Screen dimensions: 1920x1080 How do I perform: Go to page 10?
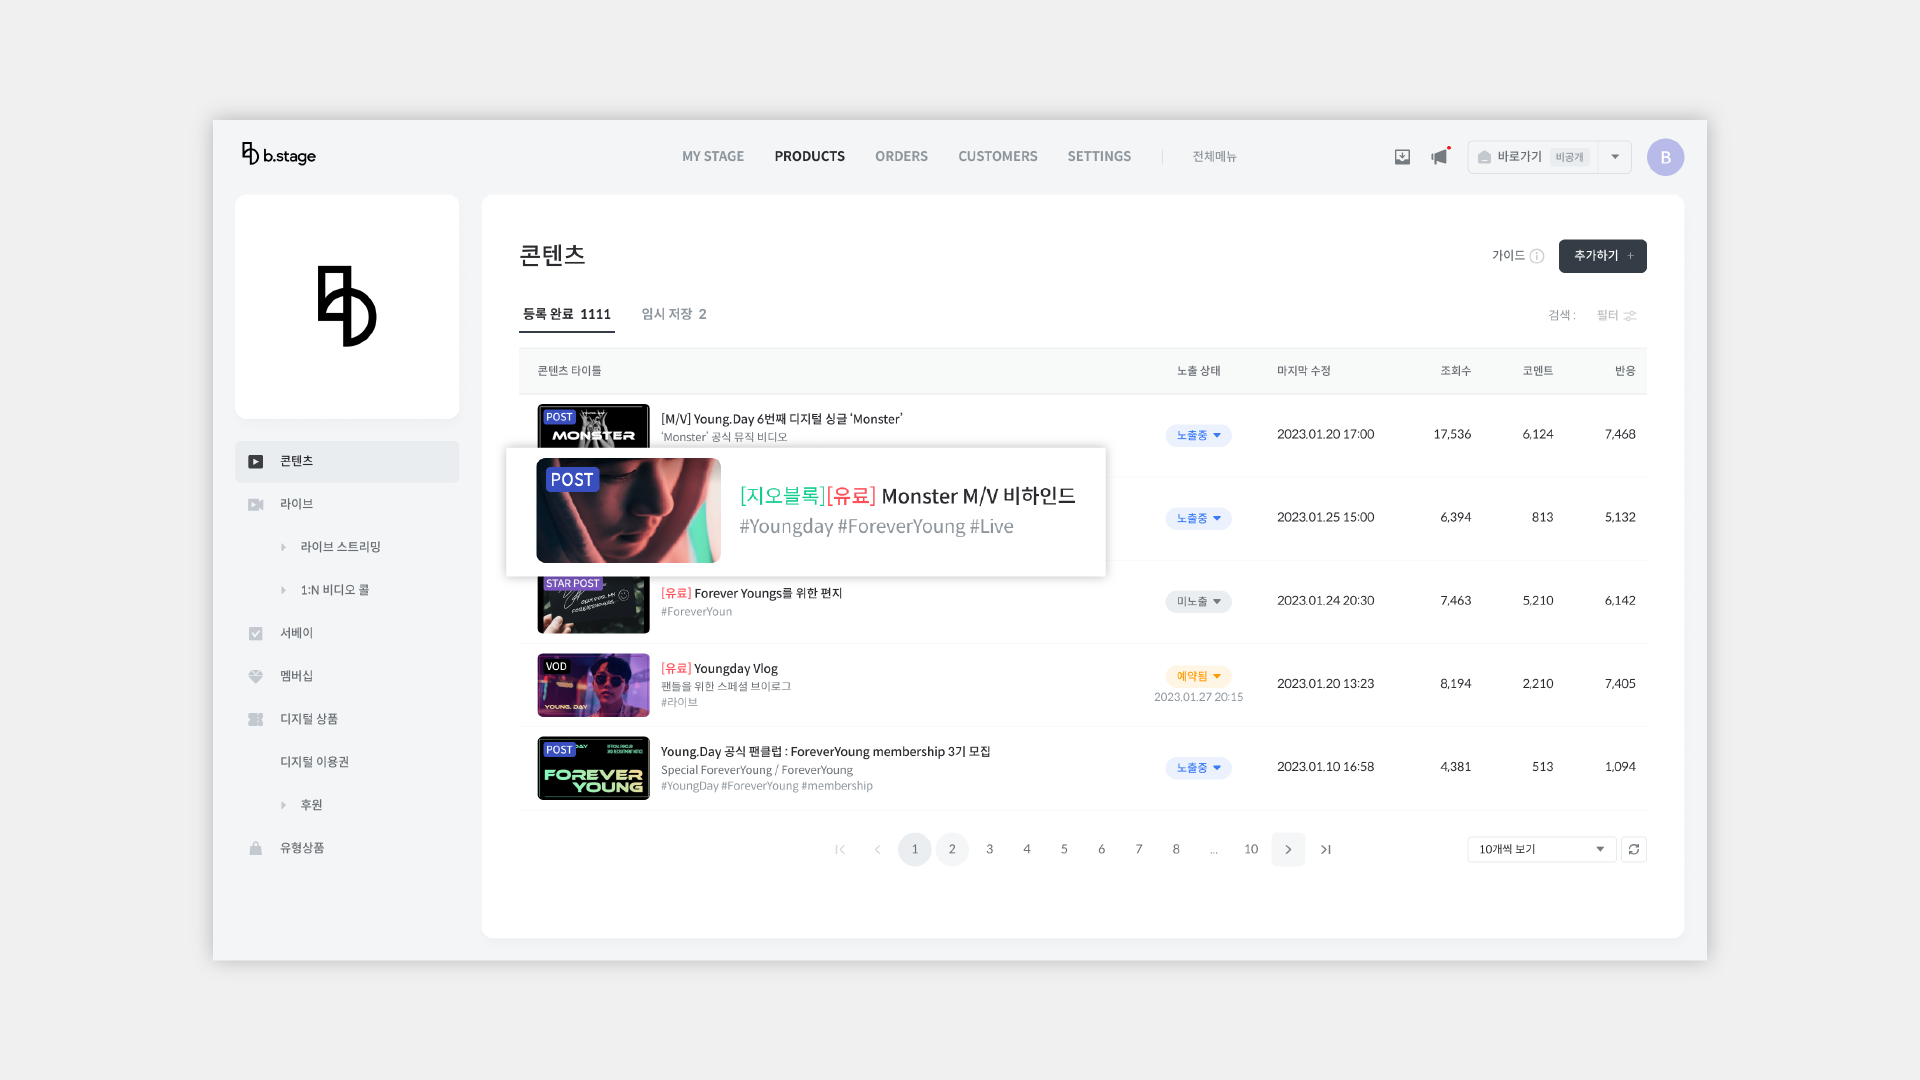tap(1251, 850)
